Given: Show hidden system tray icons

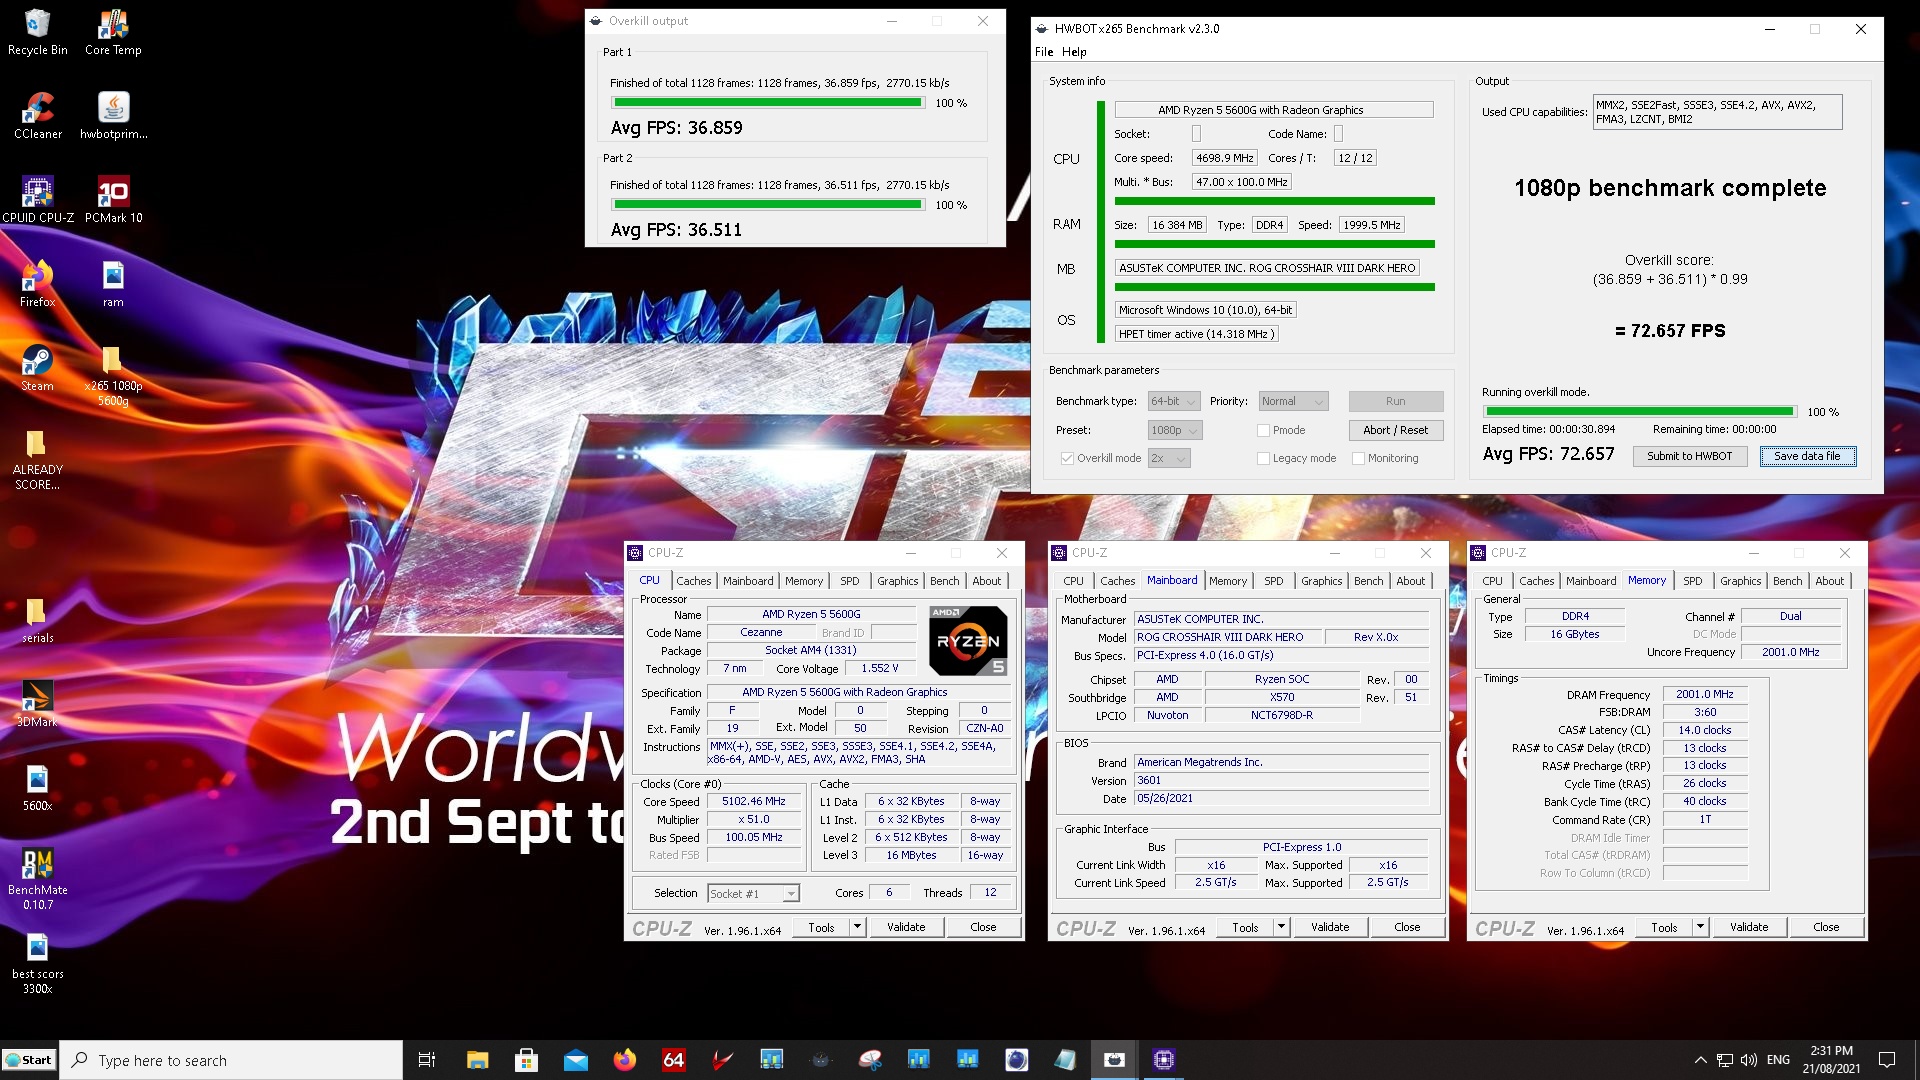Looking at the screenshot, I should (x=1700, y=1060).
